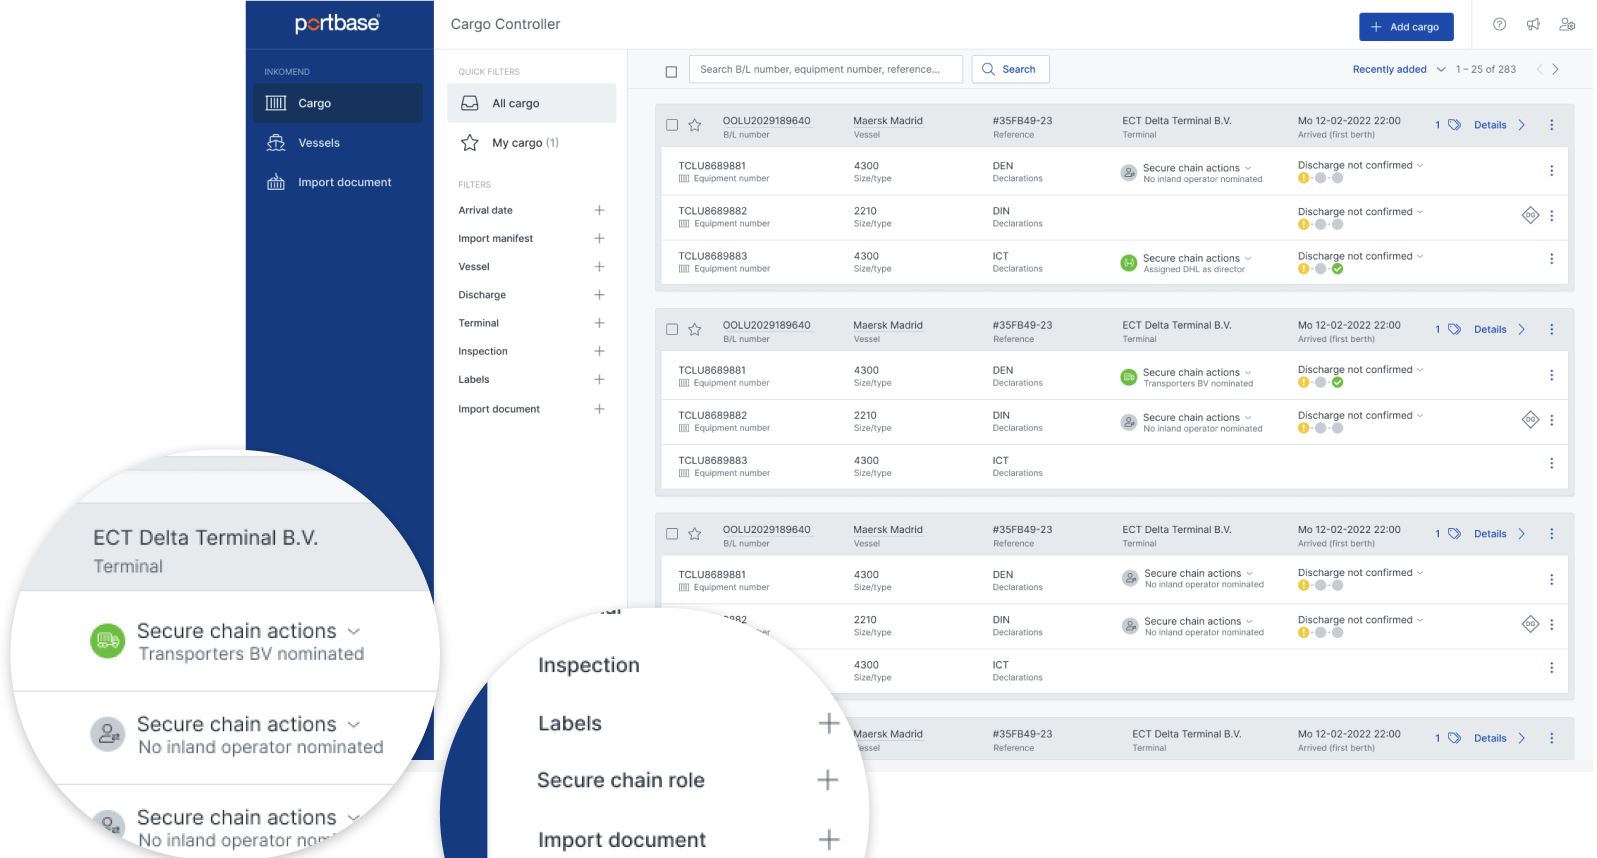The image size is (1597, 858).
Task: Click the Add cargo button
Action: [x=1405, y=27]
